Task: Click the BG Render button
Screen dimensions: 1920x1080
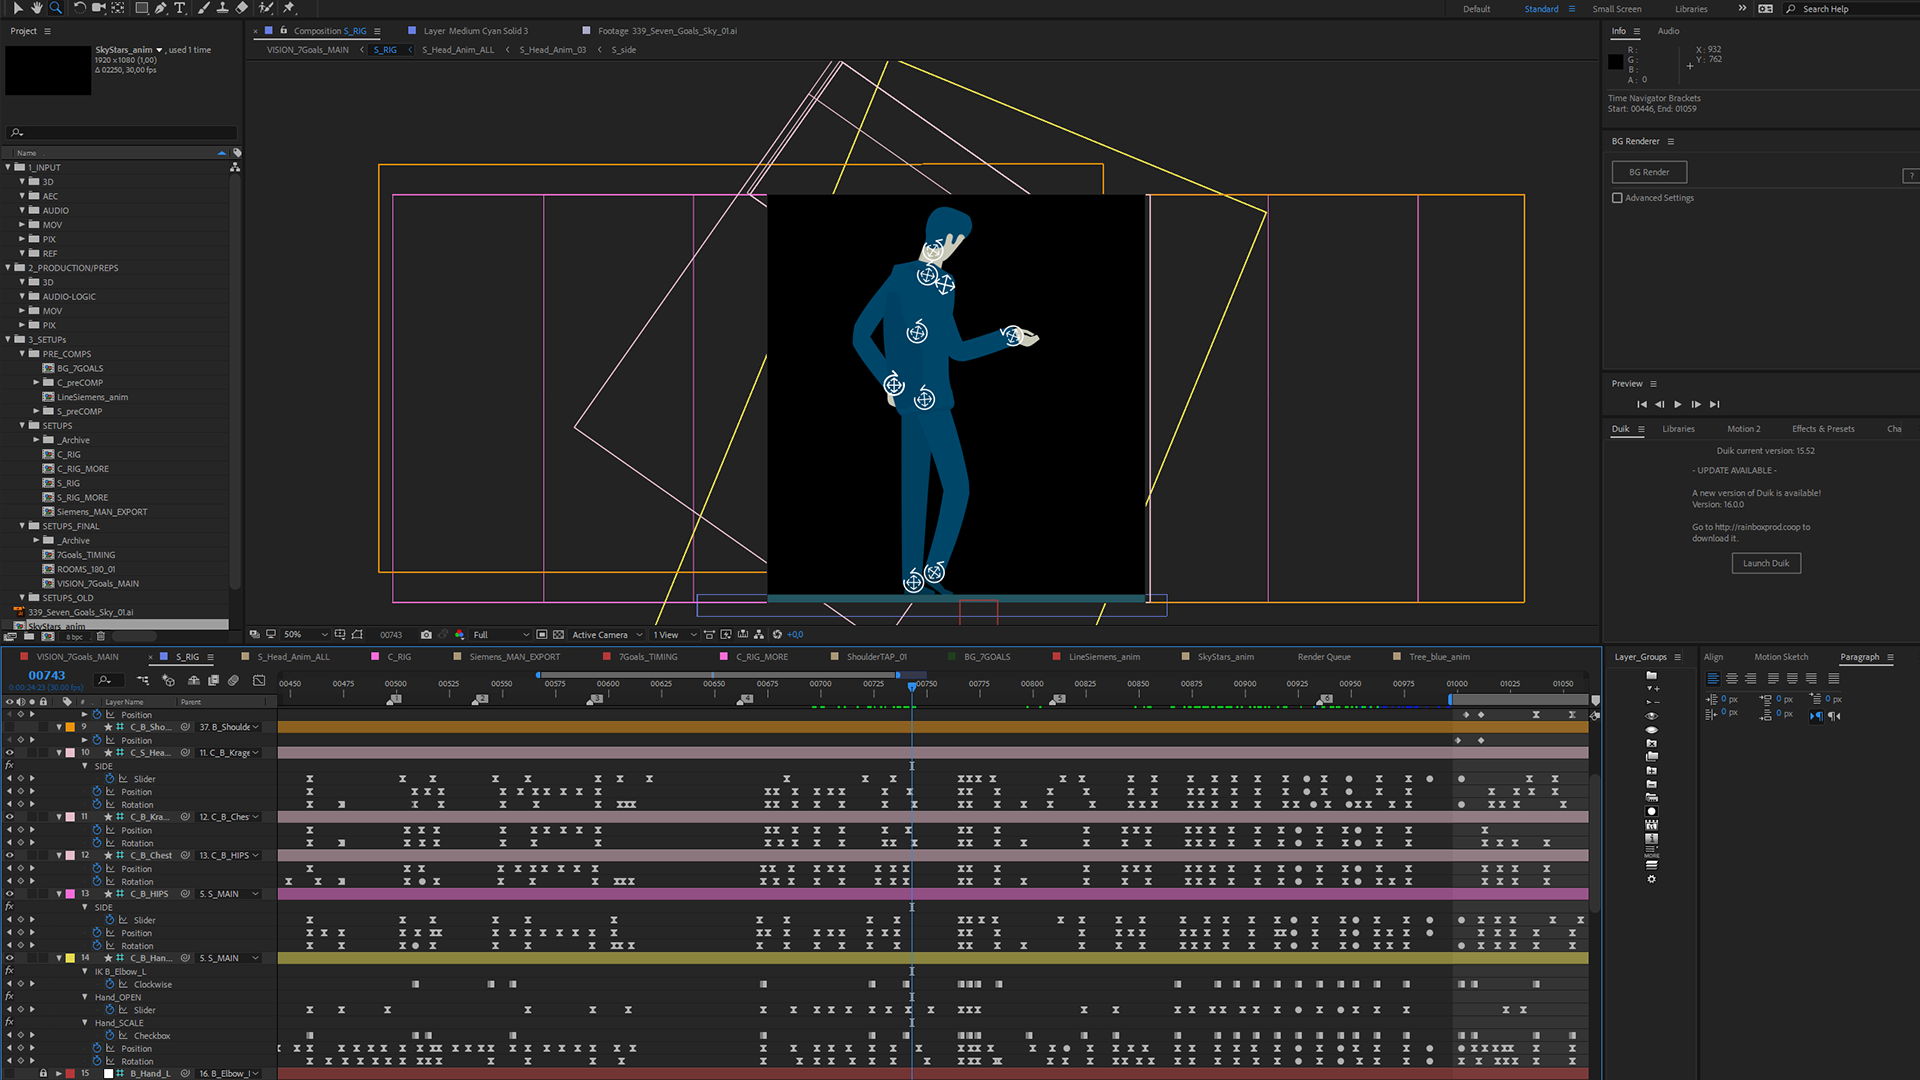Action: pyautogui.click(x=1648, y=172)
